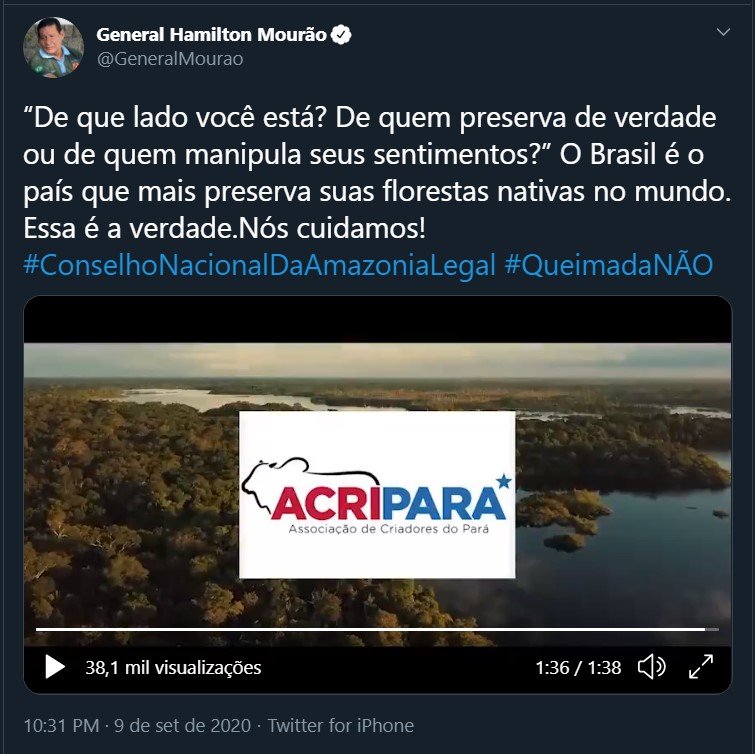Open the tweet timestamp 10:31 PM
Screen dimensions: 755x754
pyautogui.click(x=61, y=725)
